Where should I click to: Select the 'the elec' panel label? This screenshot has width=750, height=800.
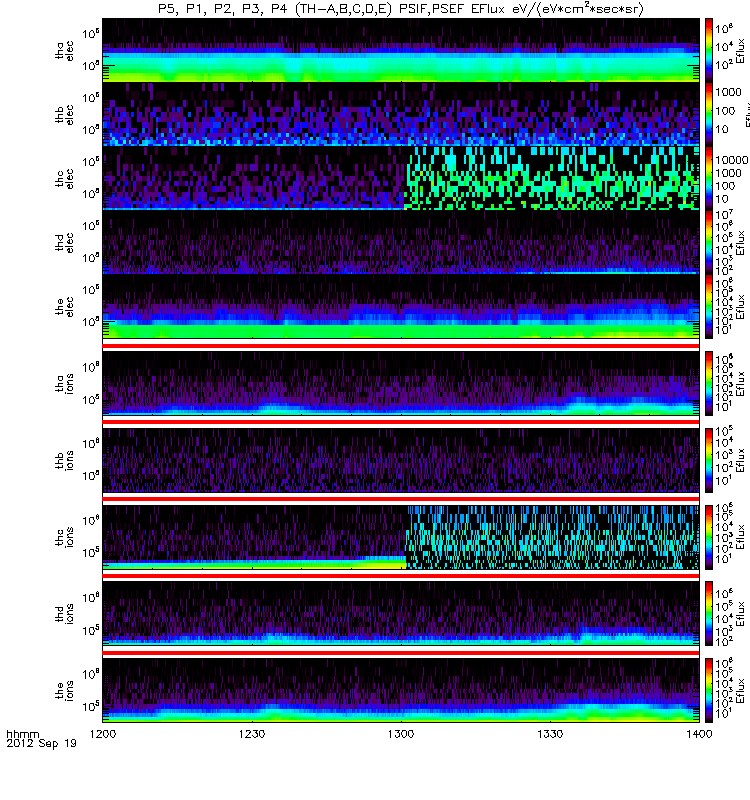(x=65, y=307)
